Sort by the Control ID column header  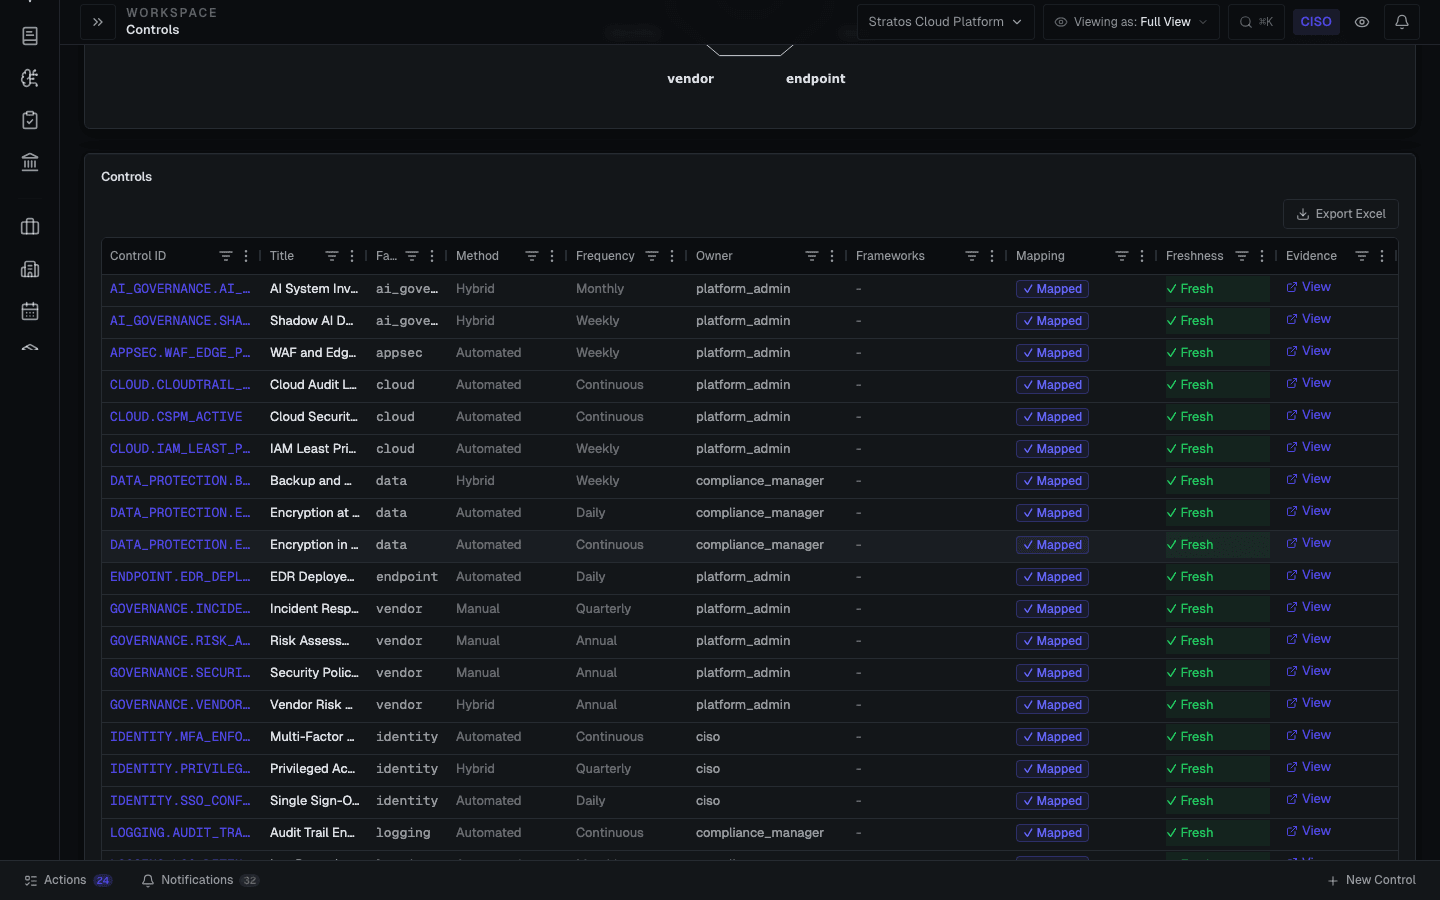138,256
